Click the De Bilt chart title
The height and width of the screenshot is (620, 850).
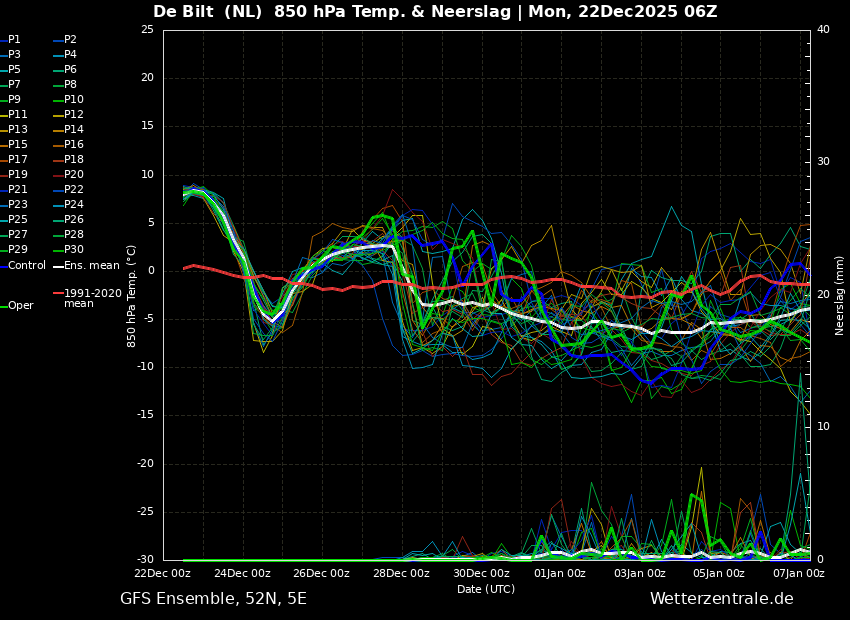435,11
